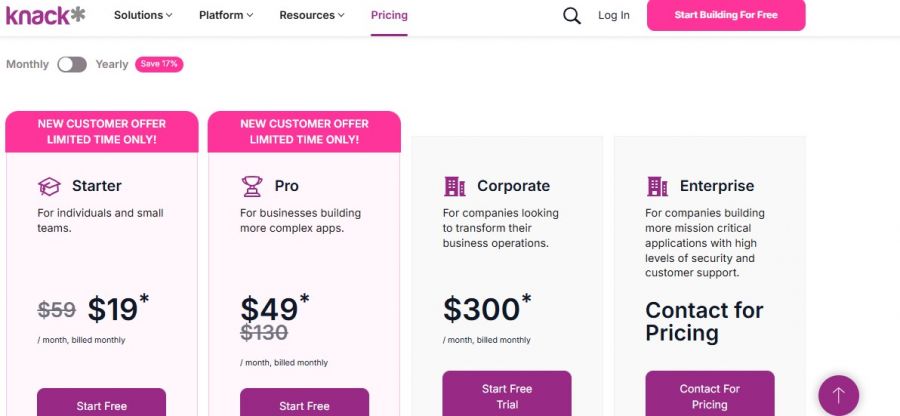Click the Save 17% badge

tap(159, 64)
